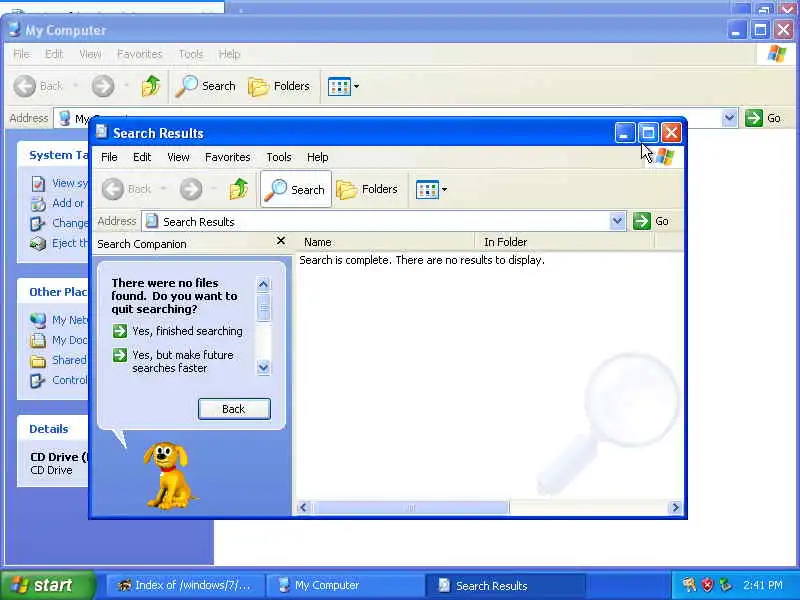Click the red shield security tray icon
The image size is (800, 600).
coord(707,585)
